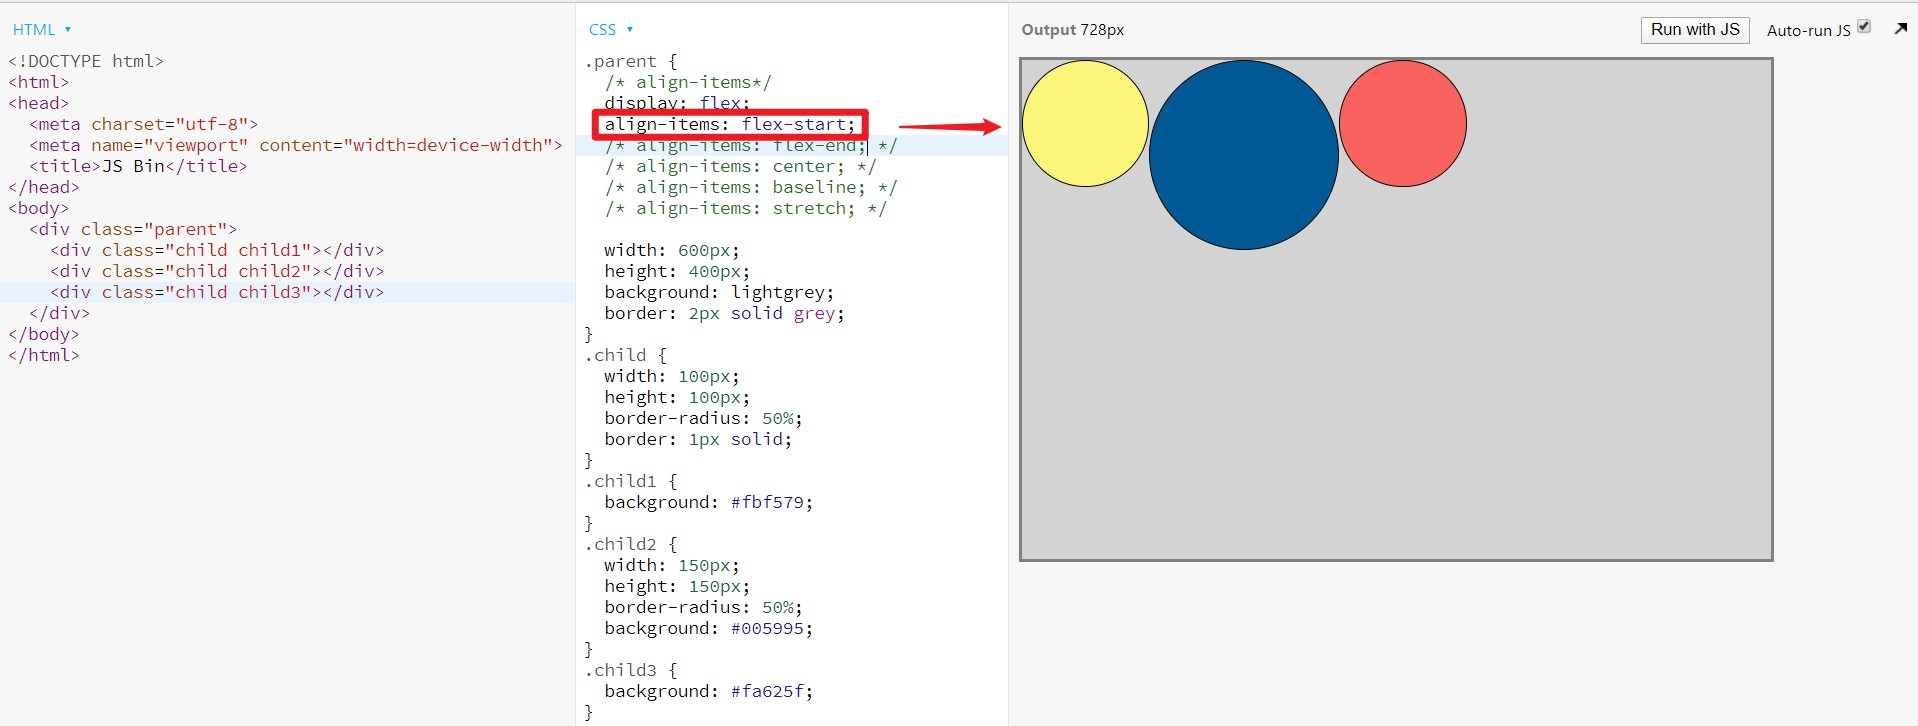Click the 'child child2' div line
1918x726 pixels.
tap(217, 271)
